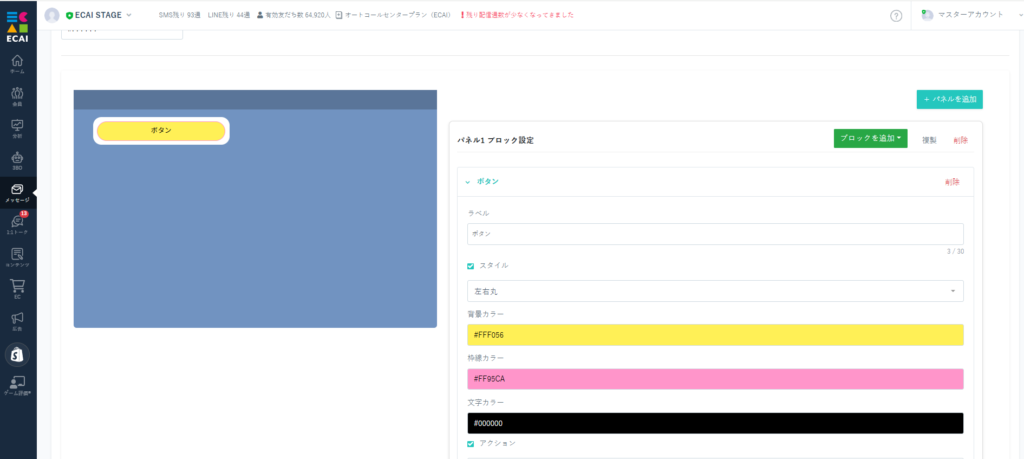
Task: Click the 複製 link for panel 1
Action: tap(929, 140)
